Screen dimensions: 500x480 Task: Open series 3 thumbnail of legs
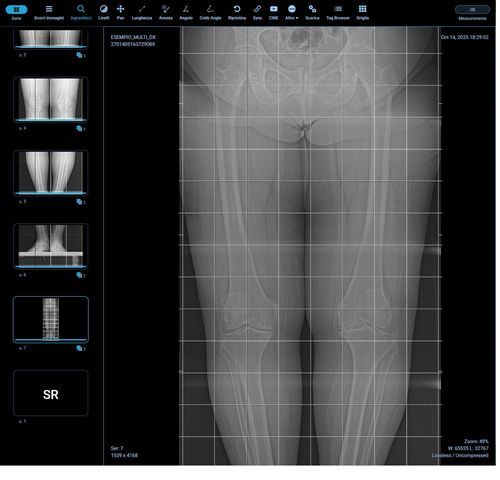click(51, 39)
